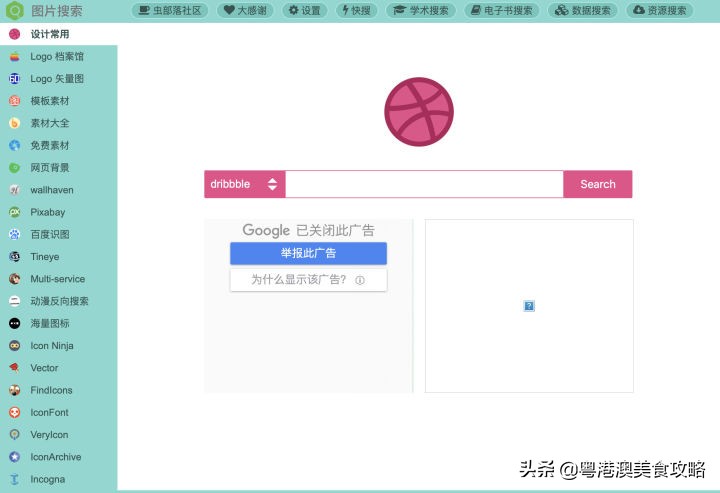Screen dimensions: 720x493
Task: Click 为什么显示该广告? button
Action: [308, 280]
